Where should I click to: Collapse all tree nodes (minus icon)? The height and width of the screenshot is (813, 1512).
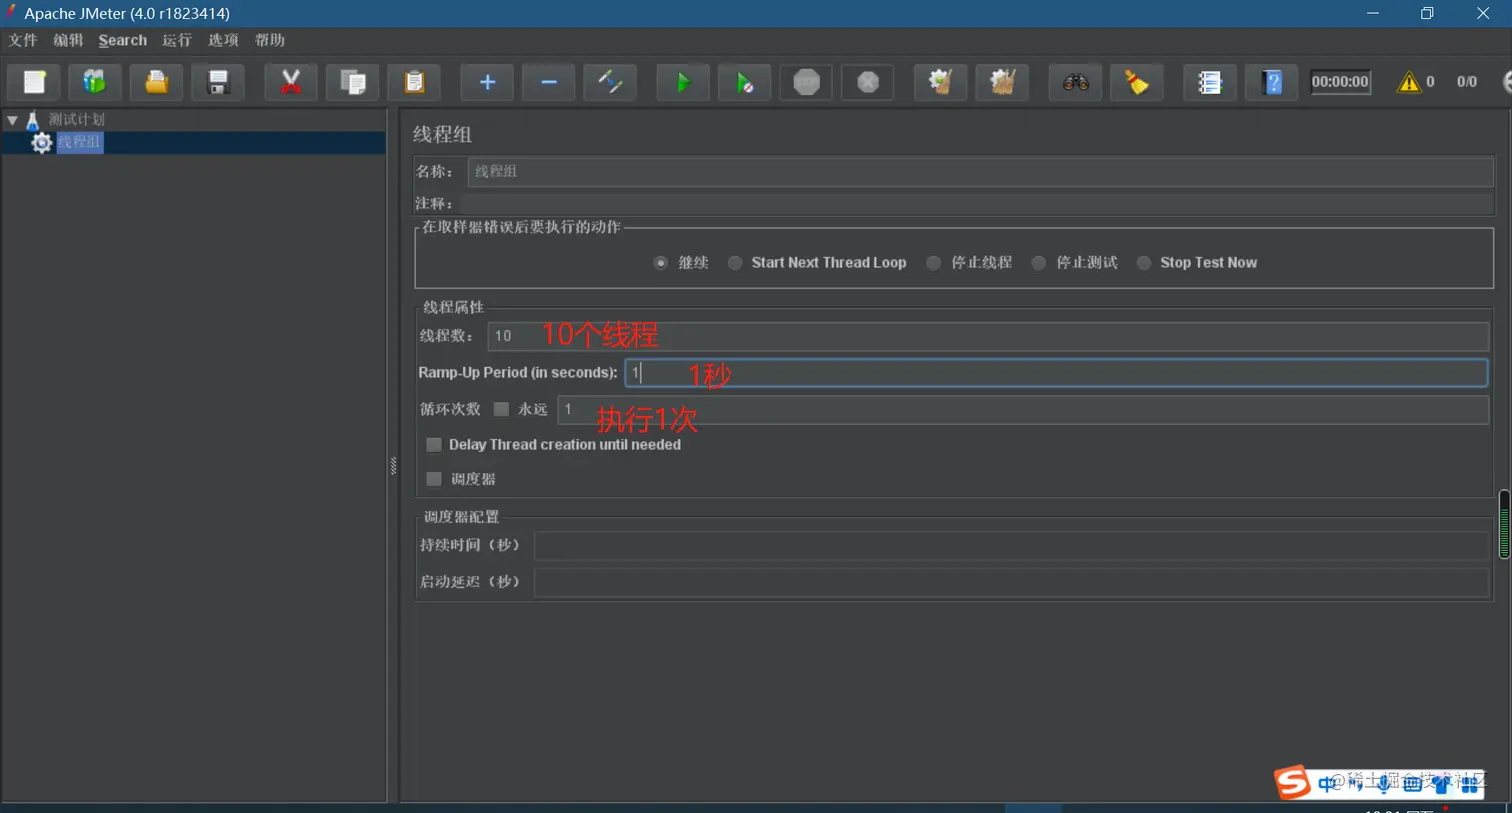(x=549, y=82)
